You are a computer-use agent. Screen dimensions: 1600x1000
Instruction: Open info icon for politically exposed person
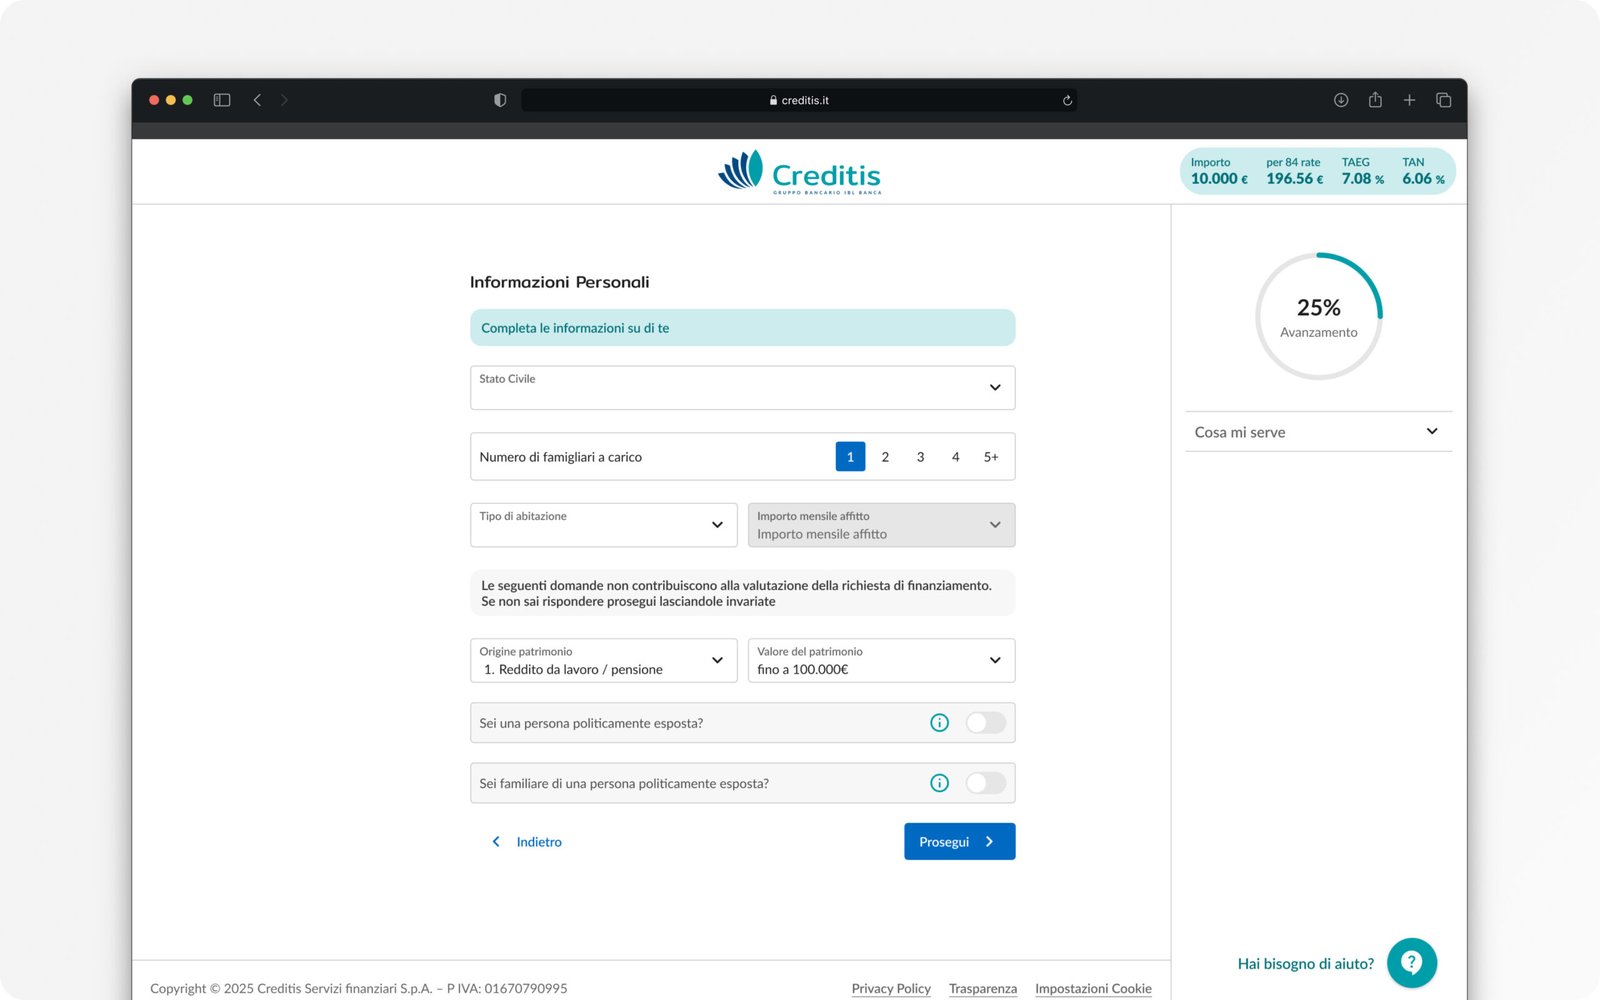point(939,723)
